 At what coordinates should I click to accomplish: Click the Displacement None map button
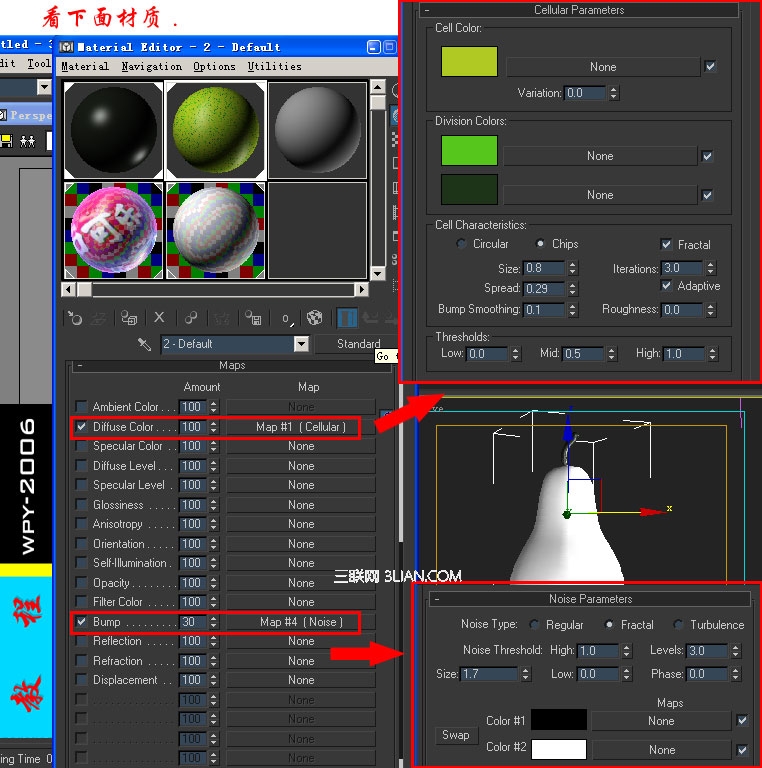(x=301, y=680)
